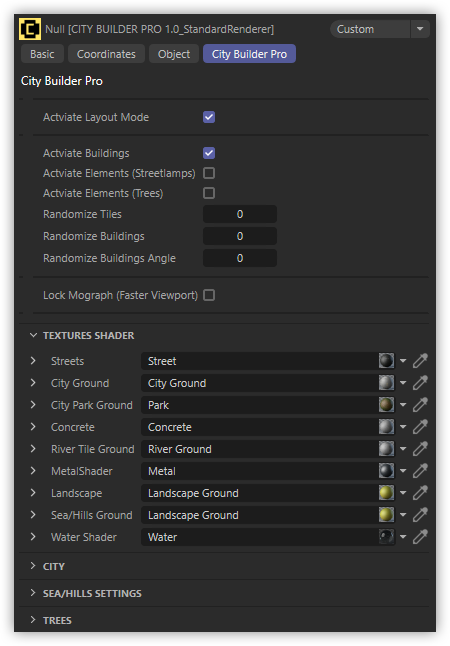The width and height of the screenshot is (450, 646).
Task: Expand the City Park Ground chevron
Action: click(33, 405)
